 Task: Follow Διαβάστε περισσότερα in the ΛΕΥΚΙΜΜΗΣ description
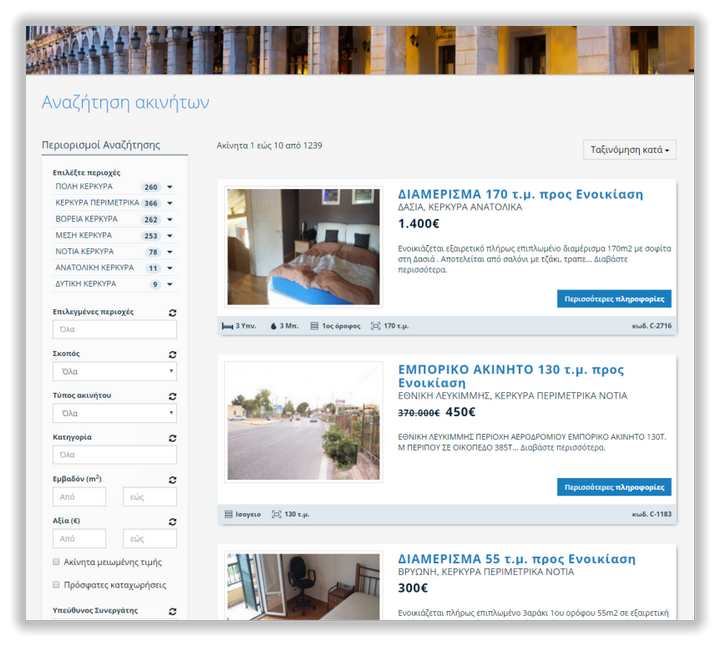[562, 447]
